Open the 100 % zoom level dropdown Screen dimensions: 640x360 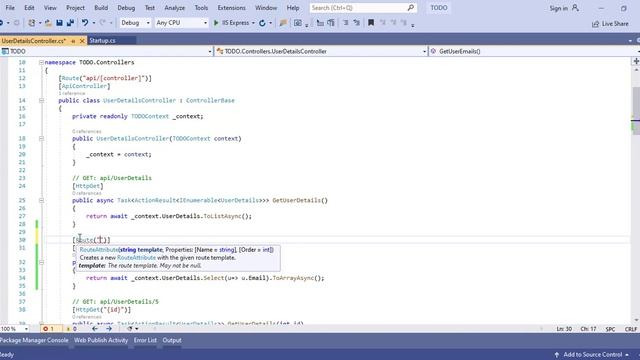click(15, 329)
